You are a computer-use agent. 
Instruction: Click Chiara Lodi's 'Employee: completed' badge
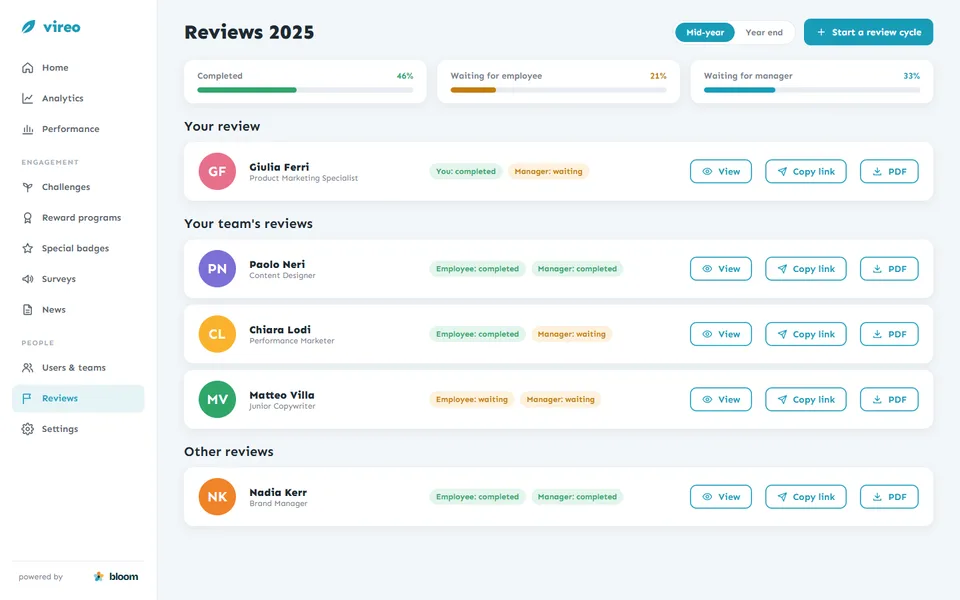point(478,334)
